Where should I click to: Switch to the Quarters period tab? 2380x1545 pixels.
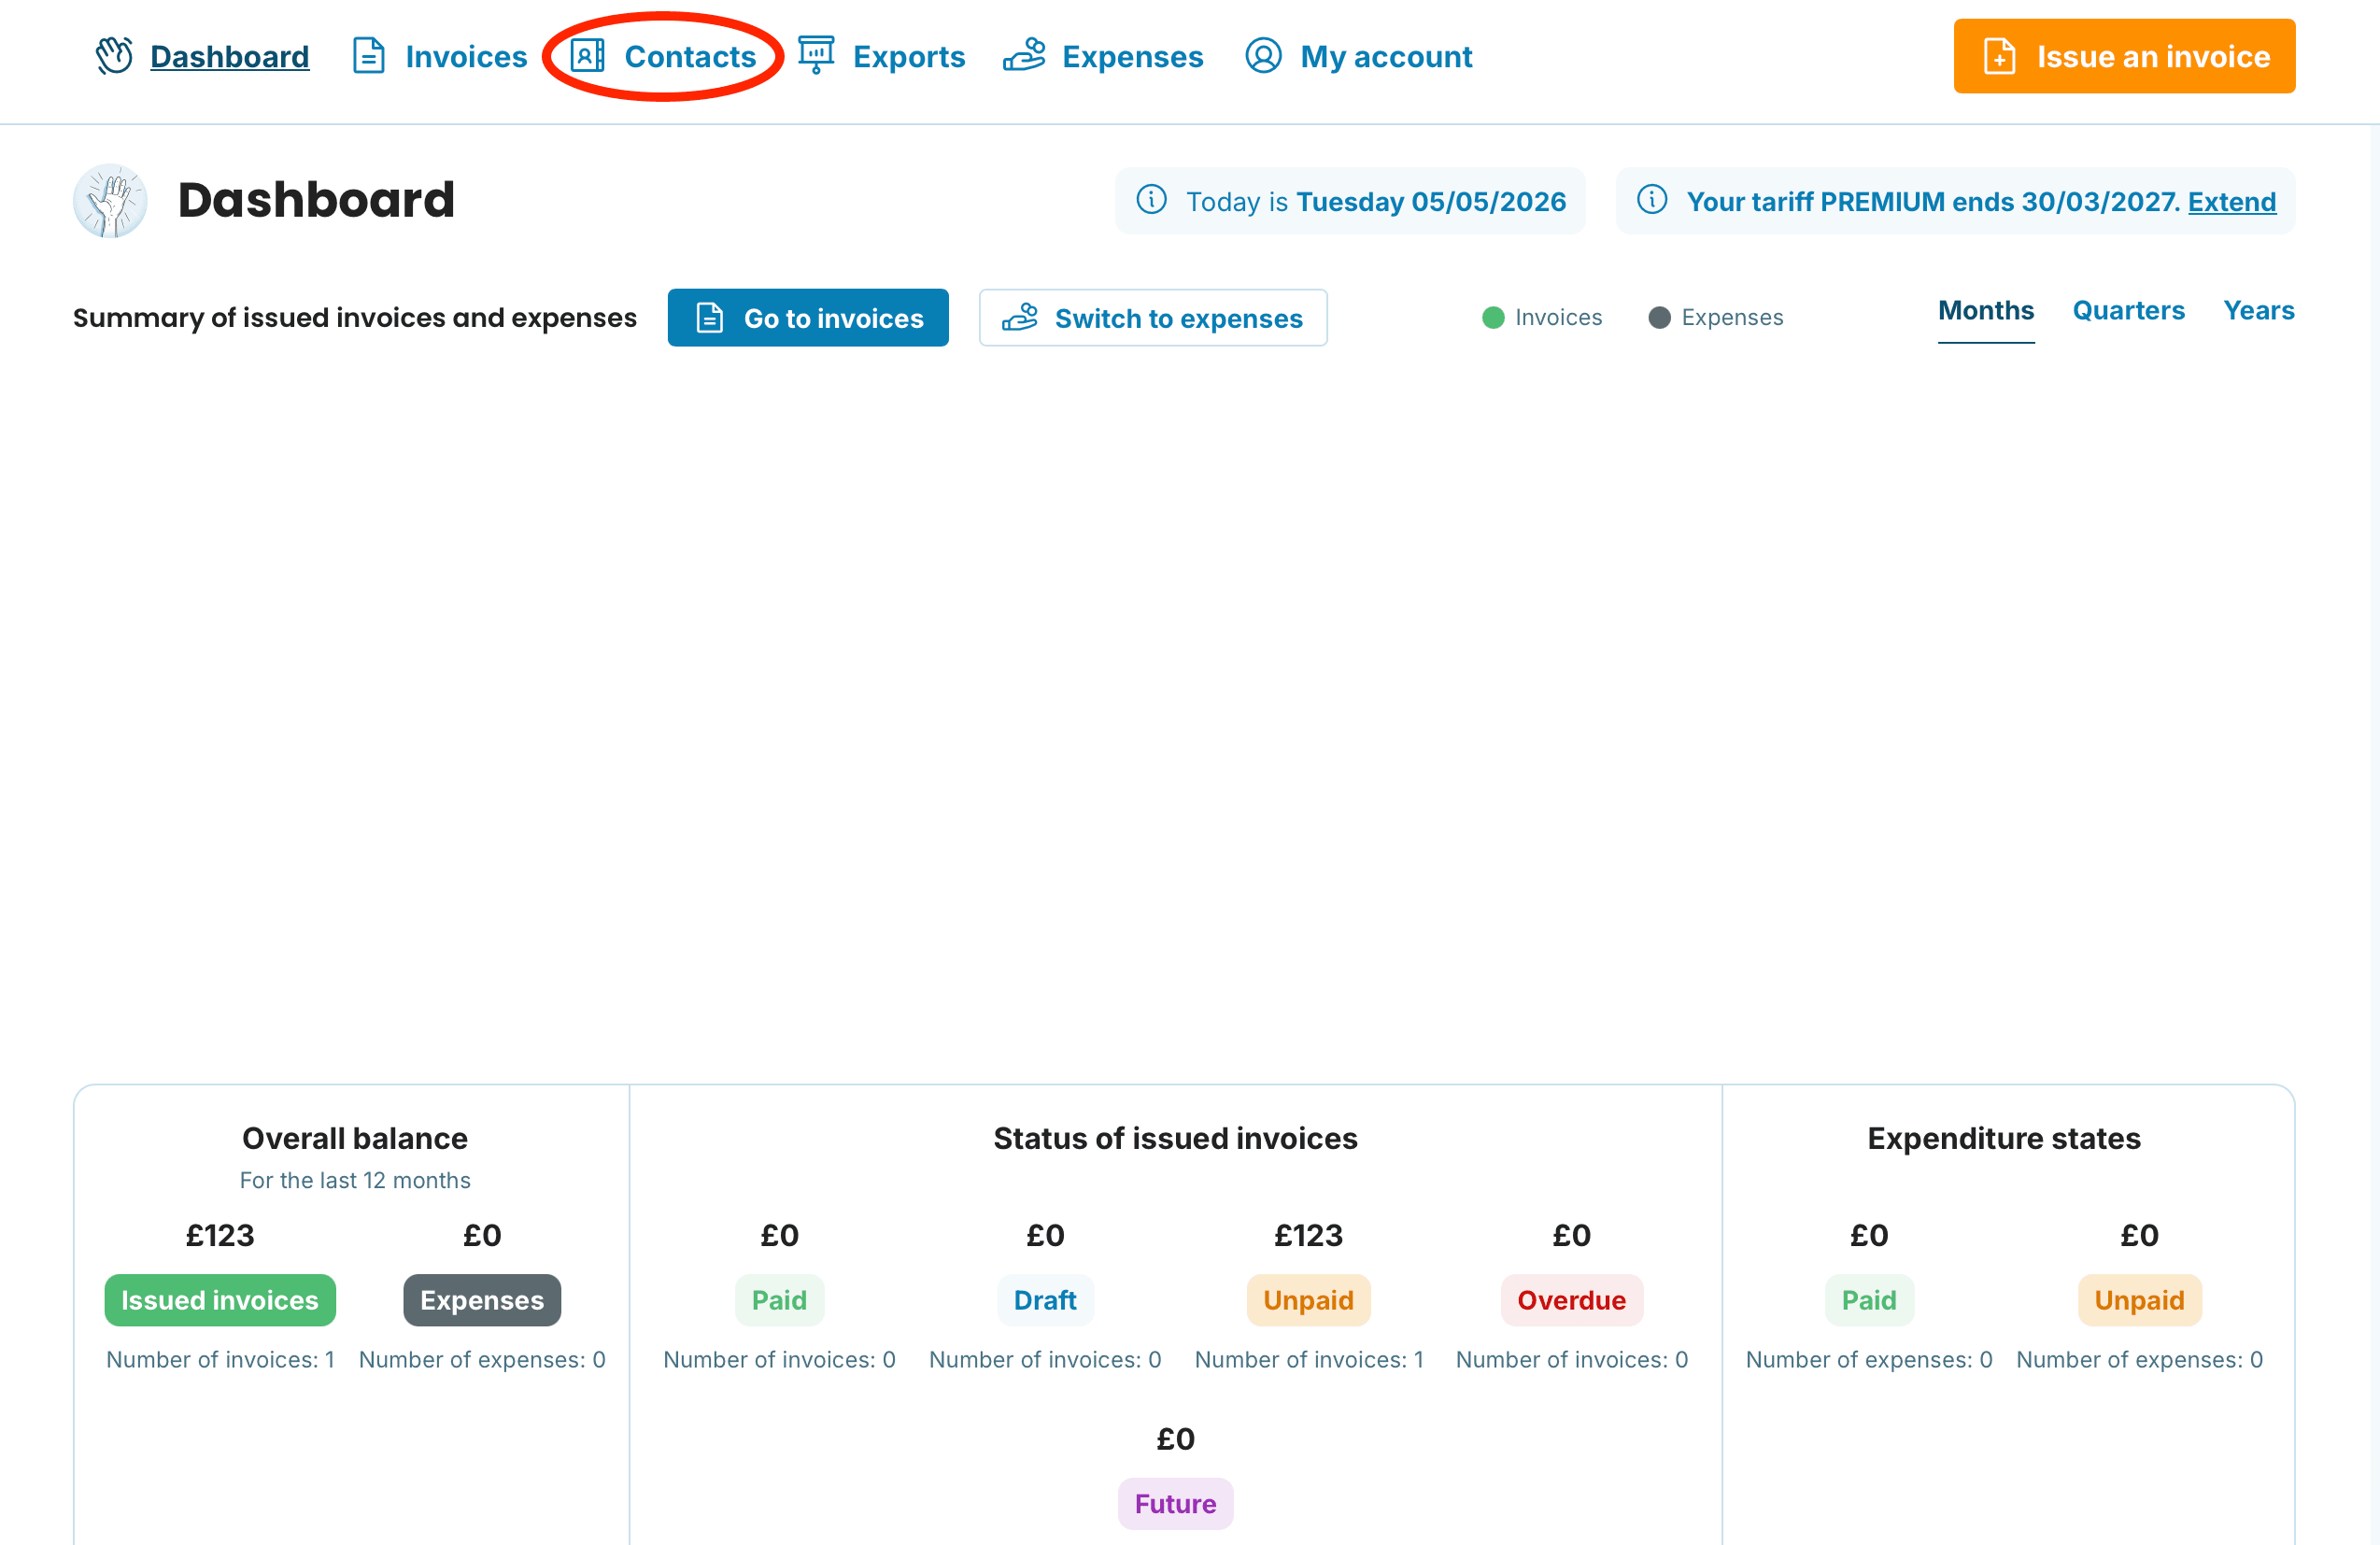[2128, 311]
